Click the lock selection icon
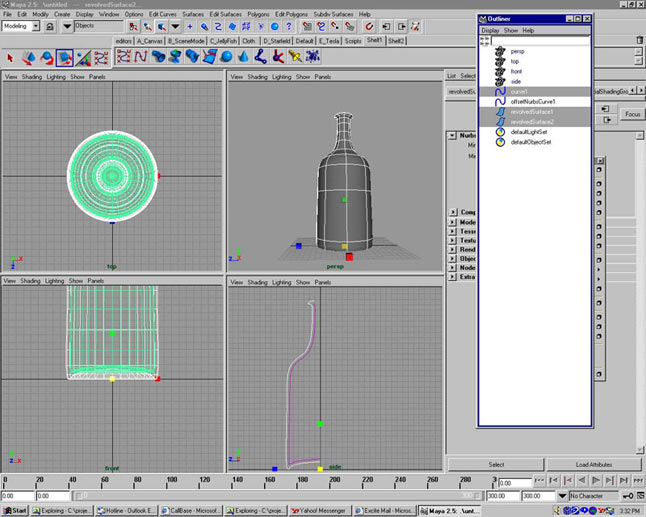The height and width of the screenshot is (517, 646). pyautogui.click(x=50, y=27)
